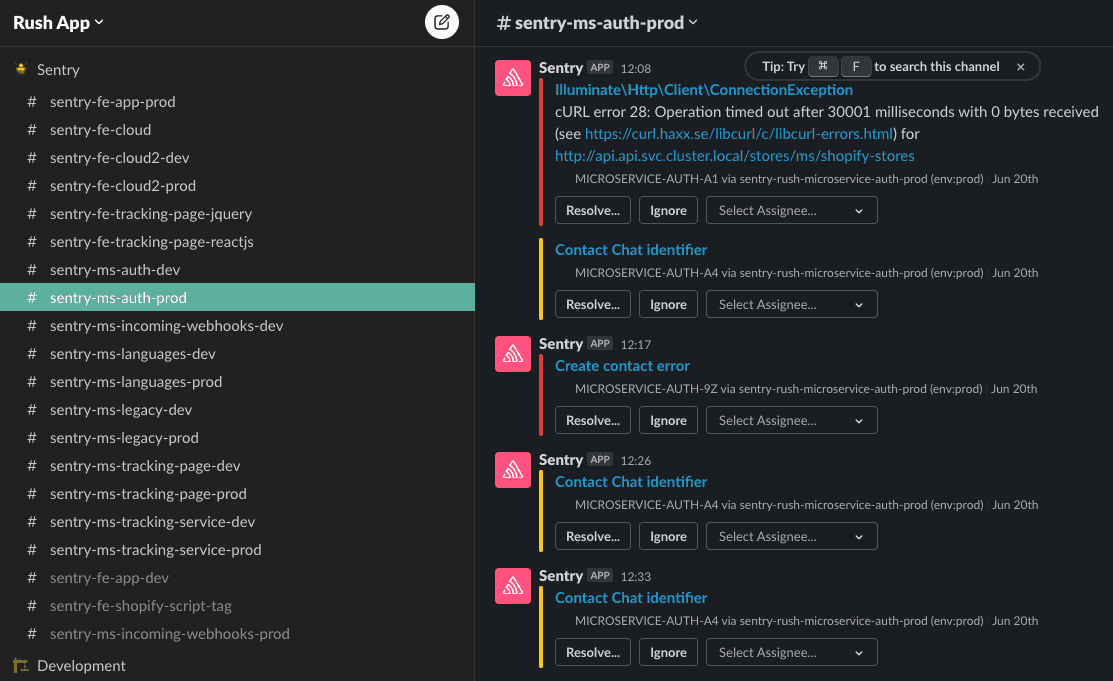Image resolution: width=1113 pixels, height=681 pixels.
Task: Click the construction emoji next to Development
Action: 19,665
